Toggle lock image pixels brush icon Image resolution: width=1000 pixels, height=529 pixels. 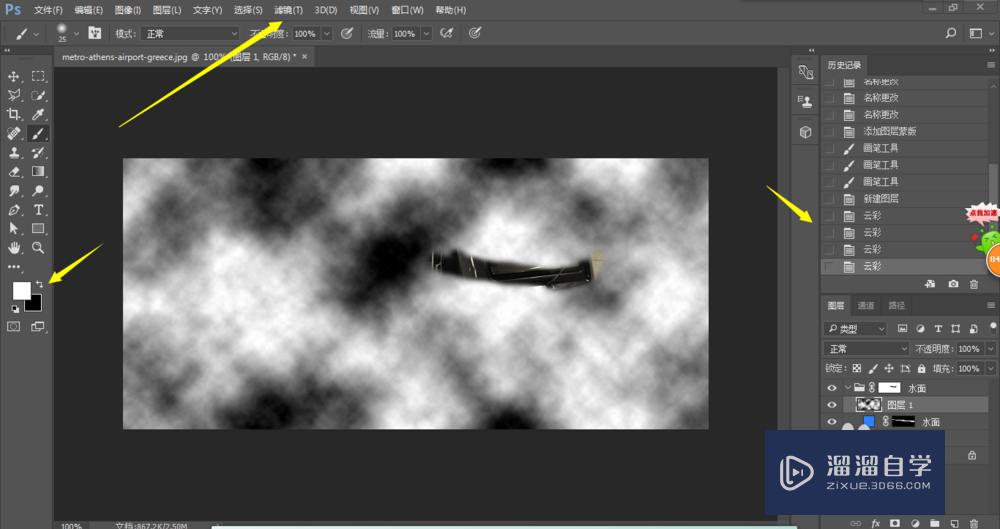click(x=872, y=369)
